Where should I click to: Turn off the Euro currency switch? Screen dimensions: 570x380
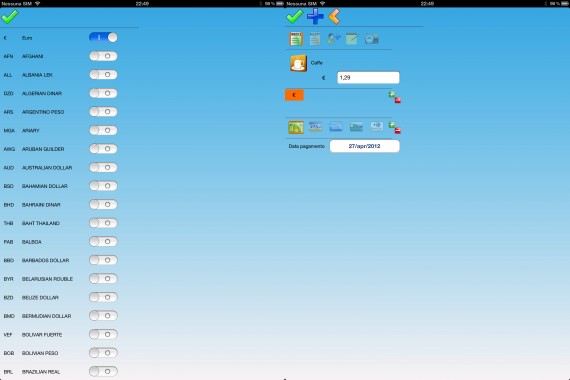tap(103, 37)
